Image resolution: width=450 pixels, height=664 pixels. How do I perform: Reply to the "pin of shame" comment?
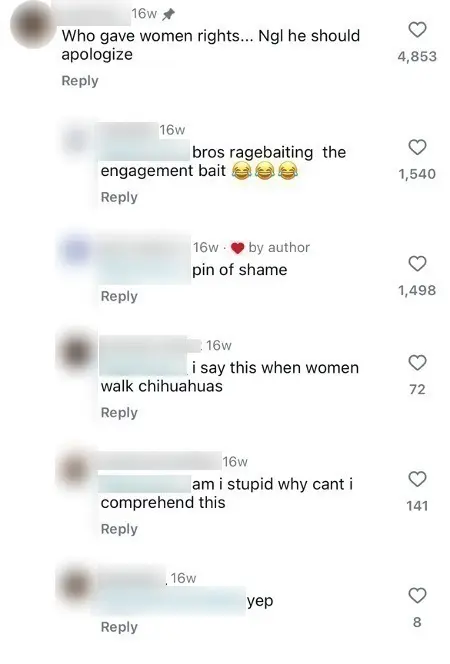tap(119, 296)
